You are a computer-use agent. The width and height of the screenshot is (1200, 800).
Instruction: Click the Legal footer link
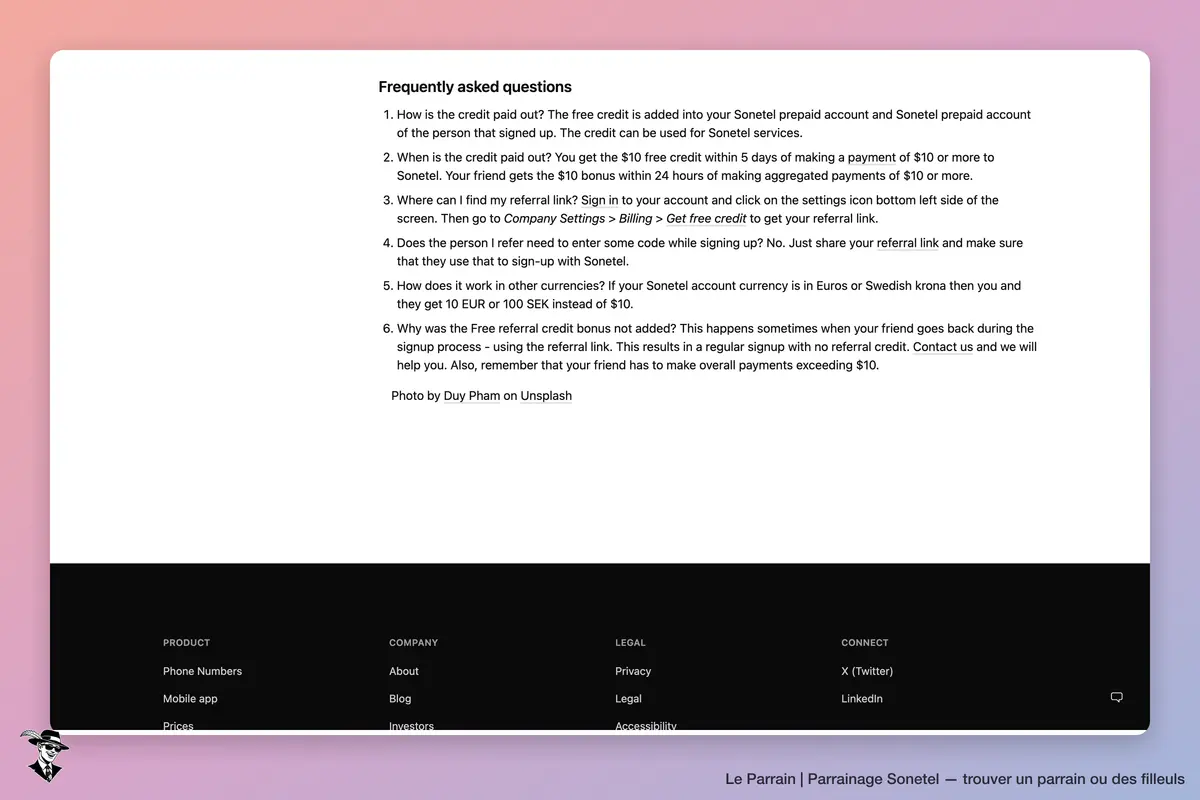point(628,699)
